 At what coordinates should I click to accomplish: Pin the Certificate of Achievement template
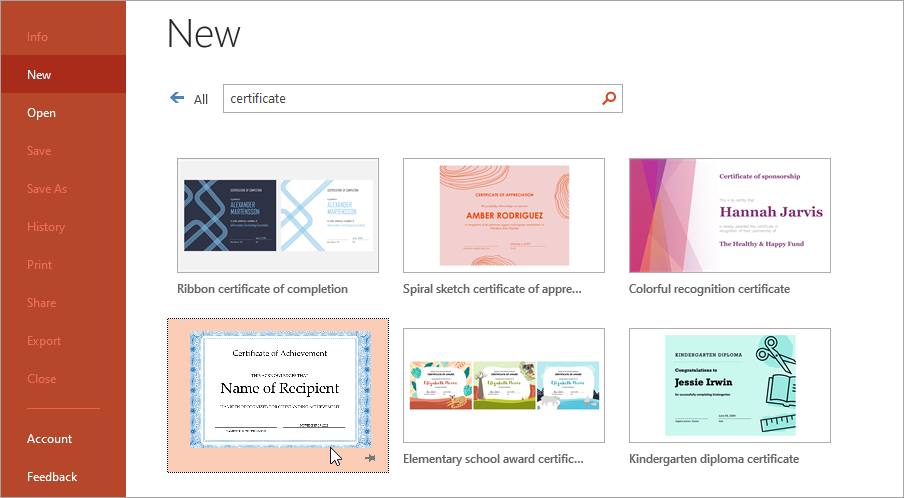[370, 457]
